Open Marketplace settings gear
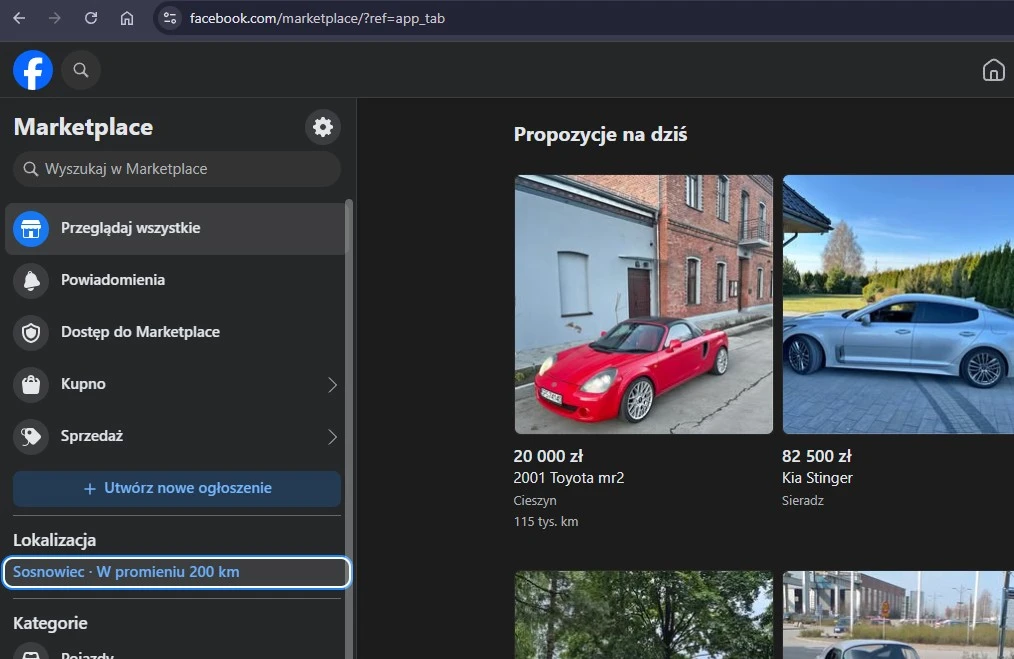Viewport: 1014px width, 659px height. click(323, 127)
